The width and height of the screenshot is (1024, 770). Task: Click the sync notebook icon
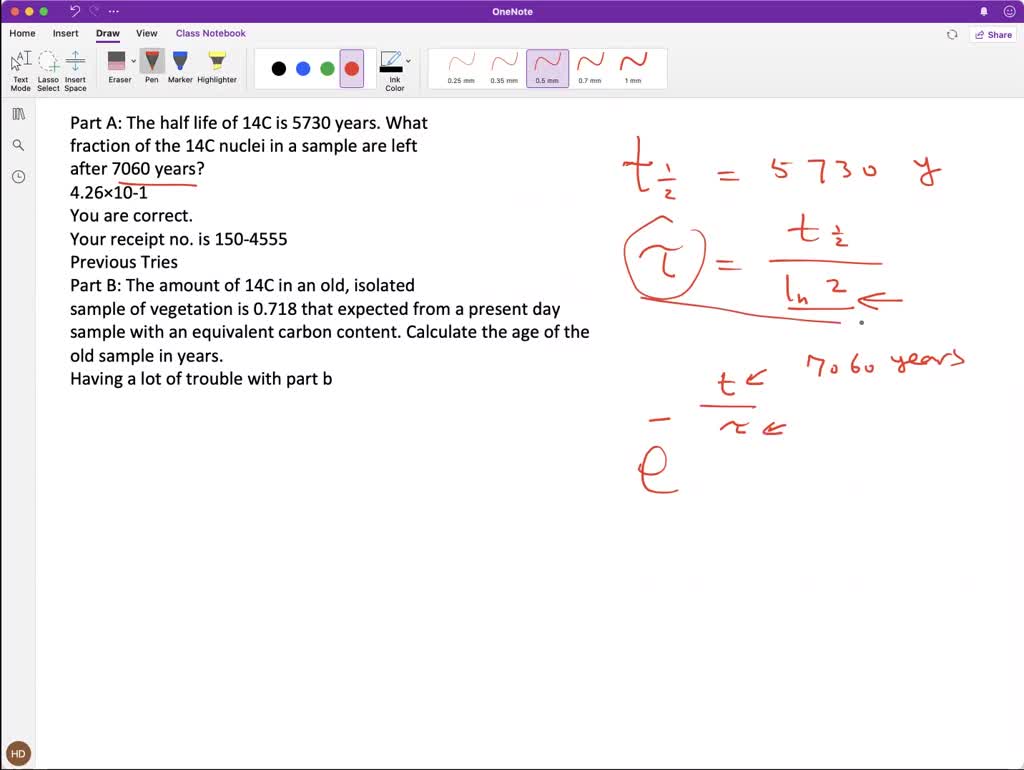point(952,35)
